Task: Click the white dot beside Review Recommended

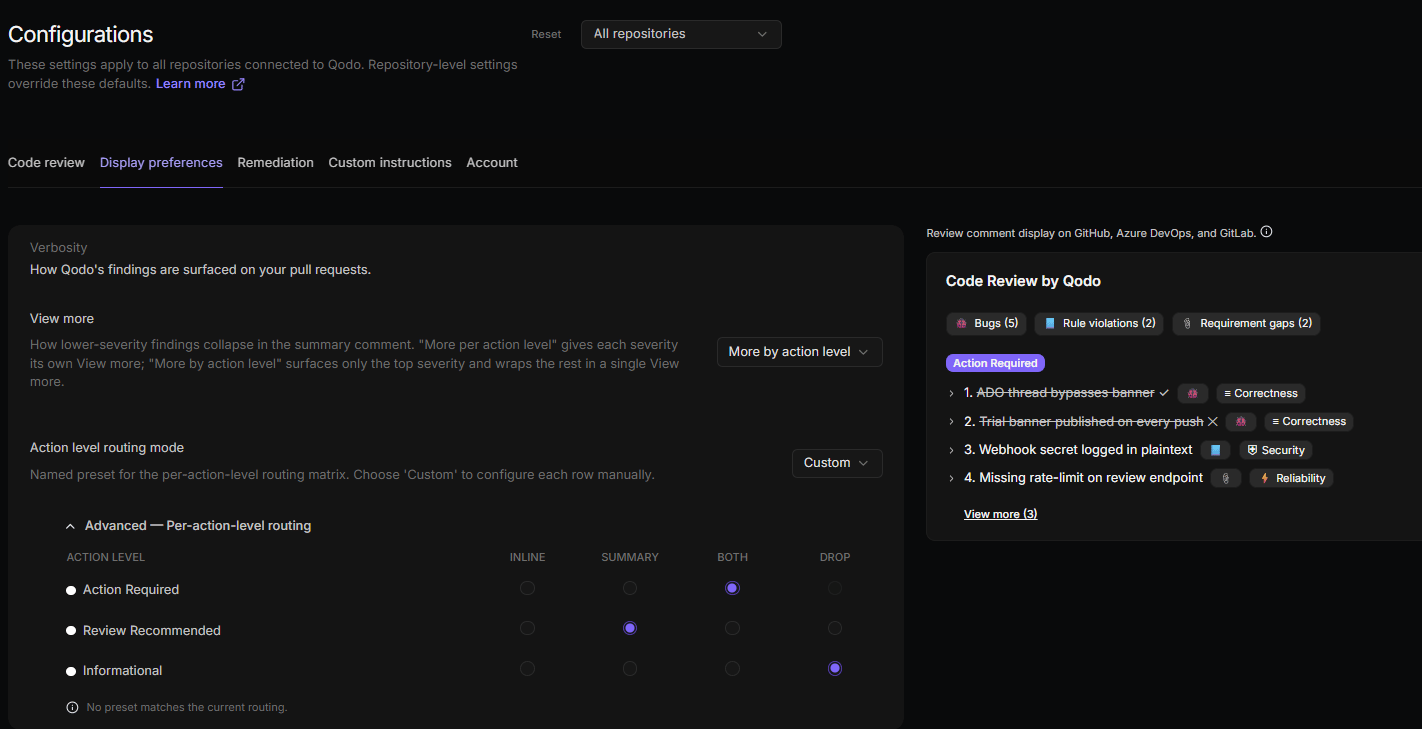Action: coord(71,631)
